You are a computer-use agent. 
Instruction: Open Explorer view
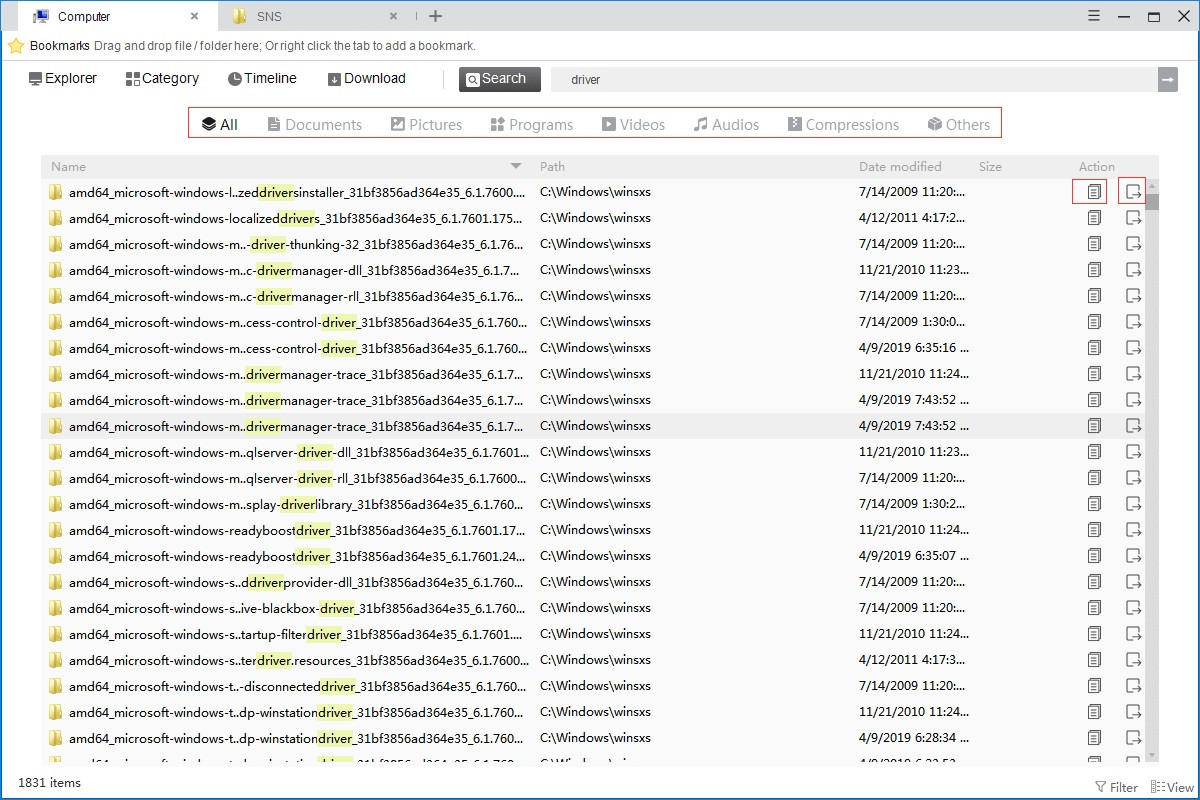[63, 78]
